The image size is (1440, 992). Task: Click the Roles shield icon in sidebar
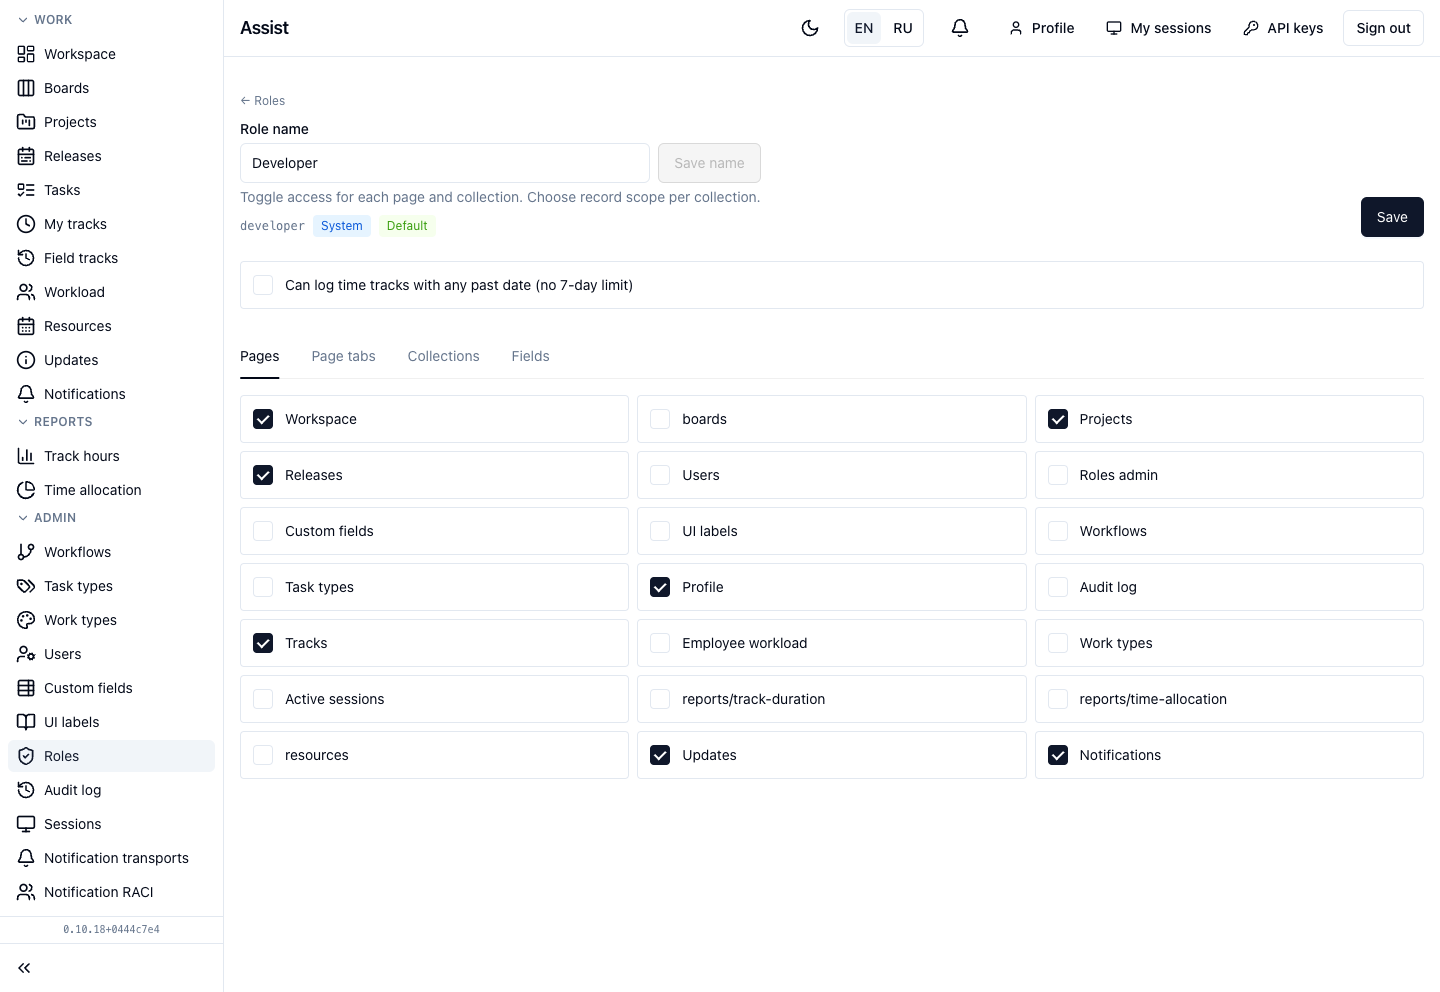pyautogui.click(x=26, y=756)
